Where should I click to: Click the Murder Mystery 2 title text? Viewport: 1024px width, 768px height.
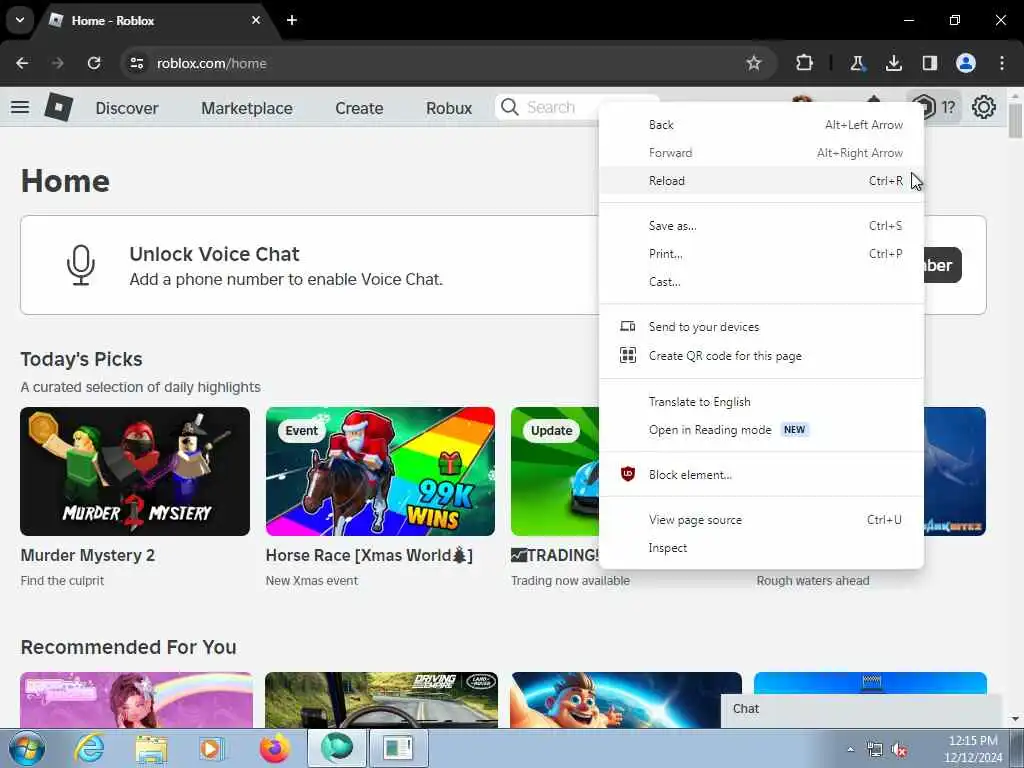(88, 555)
